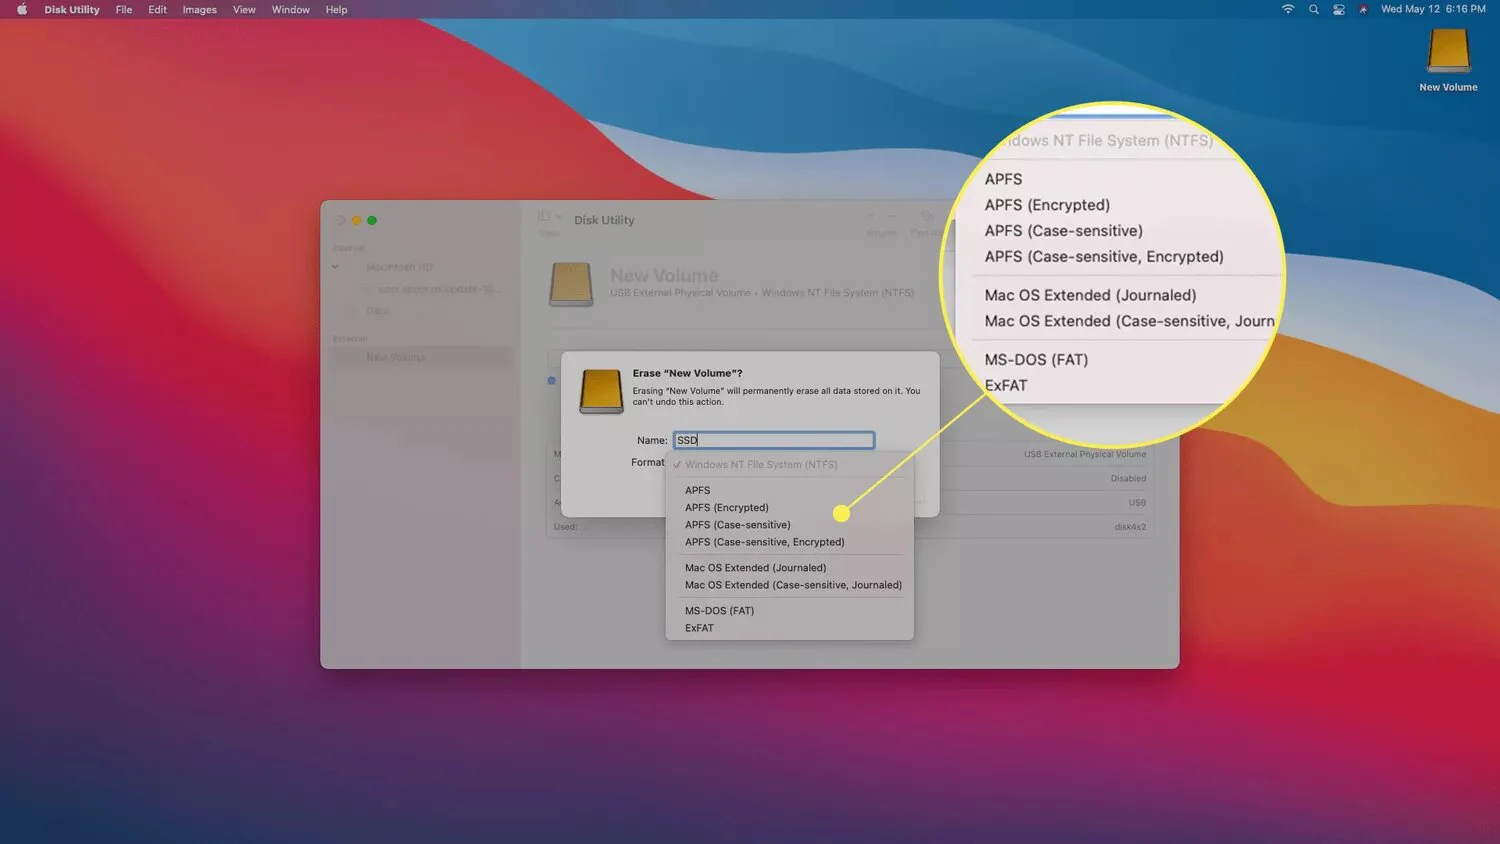Open the View chevron beside the sidebar icon
1500x844 pixels.
click(x=558, y=216)
